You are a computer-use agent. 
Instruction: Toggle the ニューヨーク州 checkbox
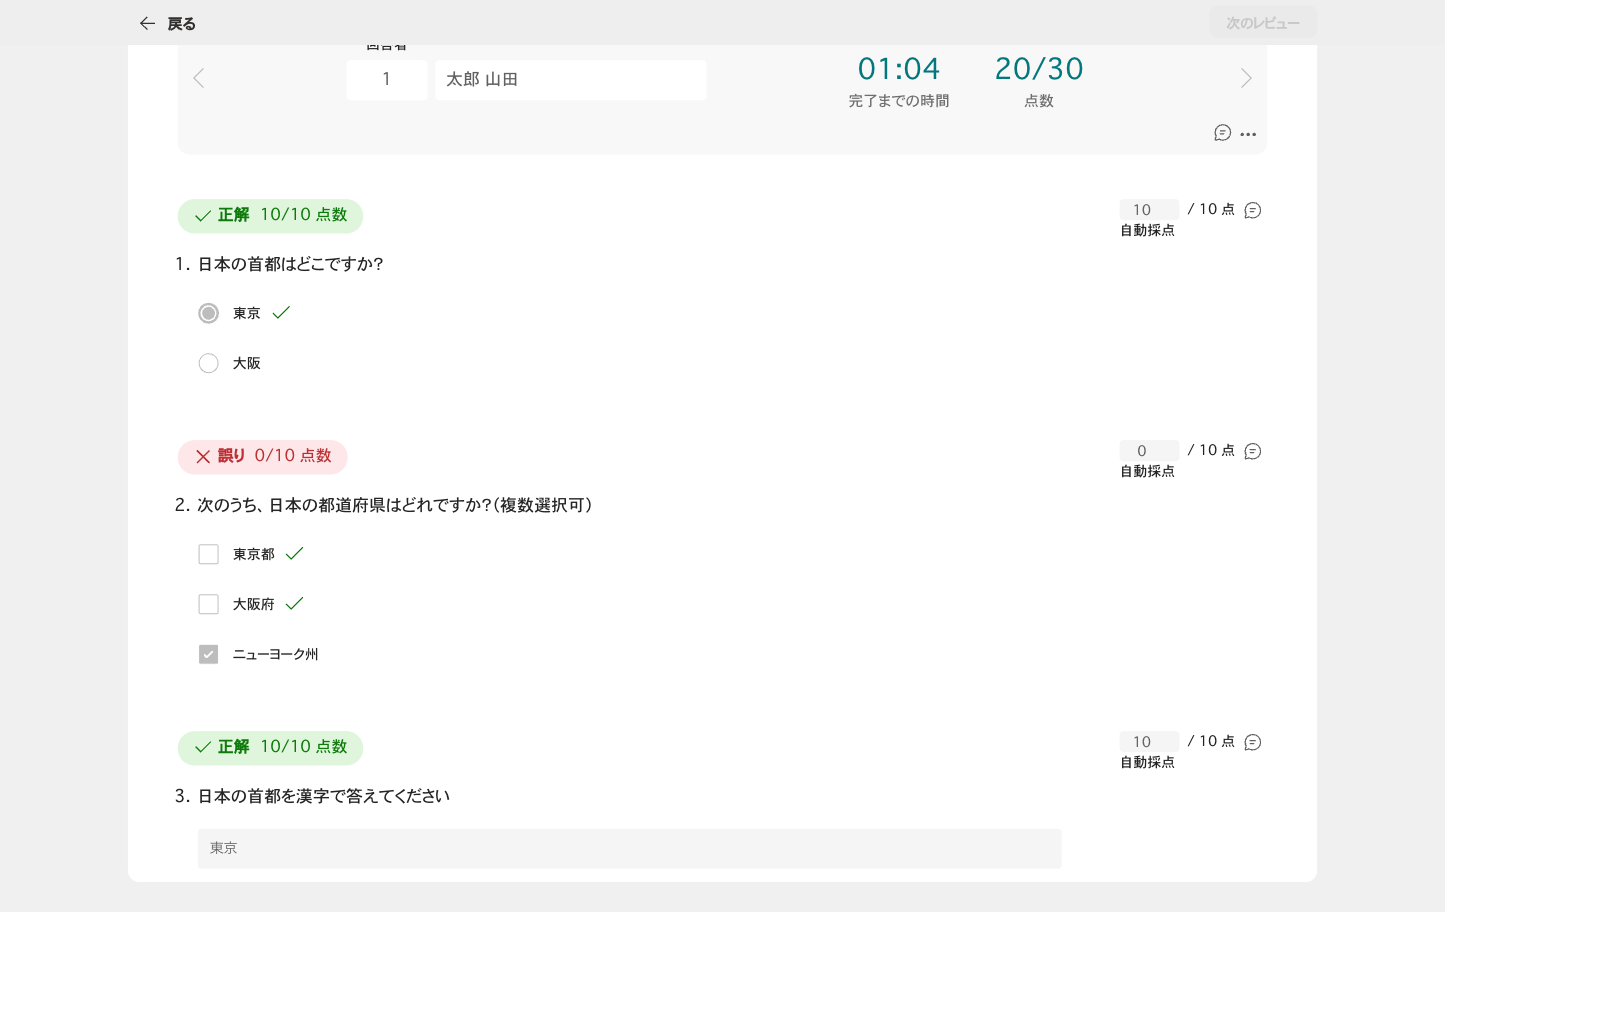point(208,654)
